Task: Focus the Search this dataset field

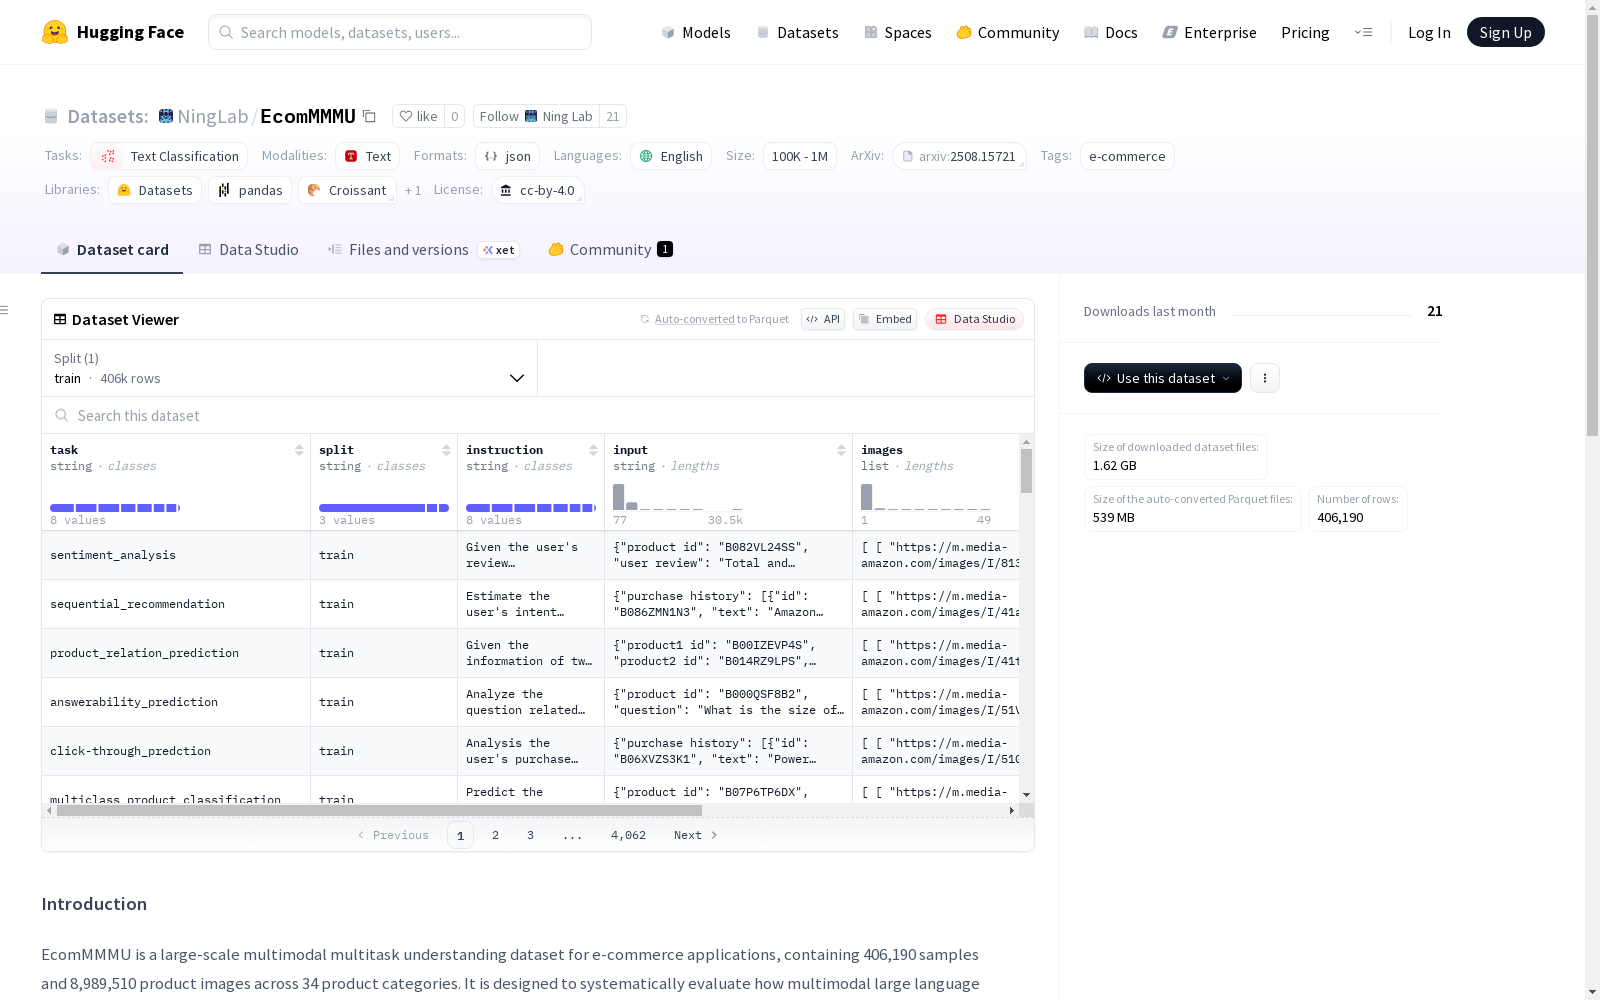Action: (x=538, y=415)
